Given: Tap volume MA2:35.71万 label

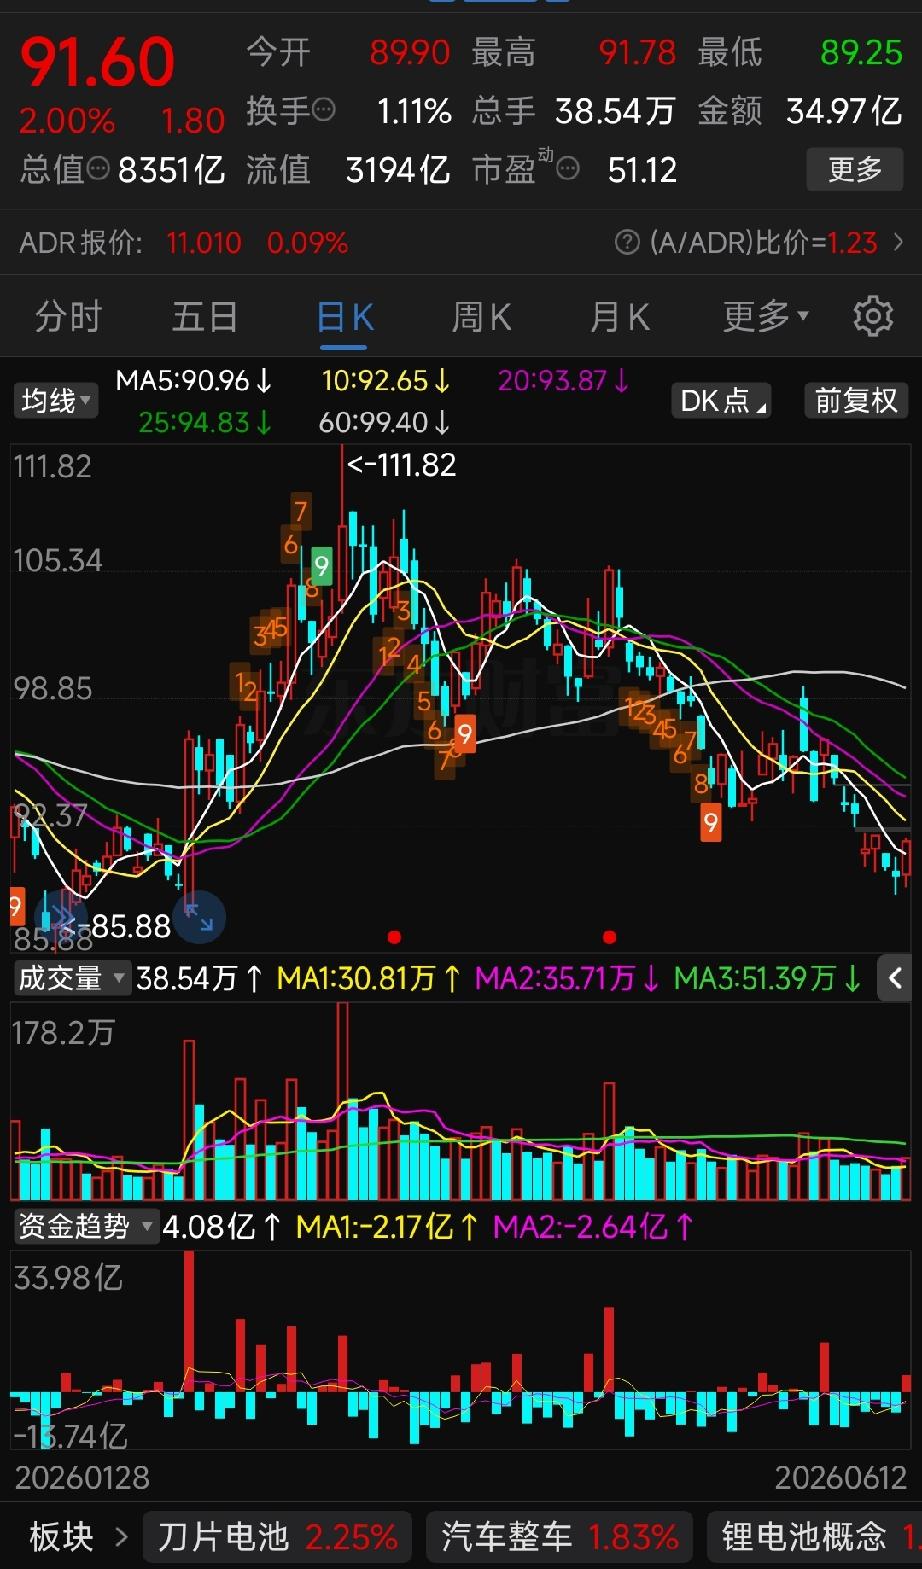Looking at the screenshot, I should click(567, 977).
